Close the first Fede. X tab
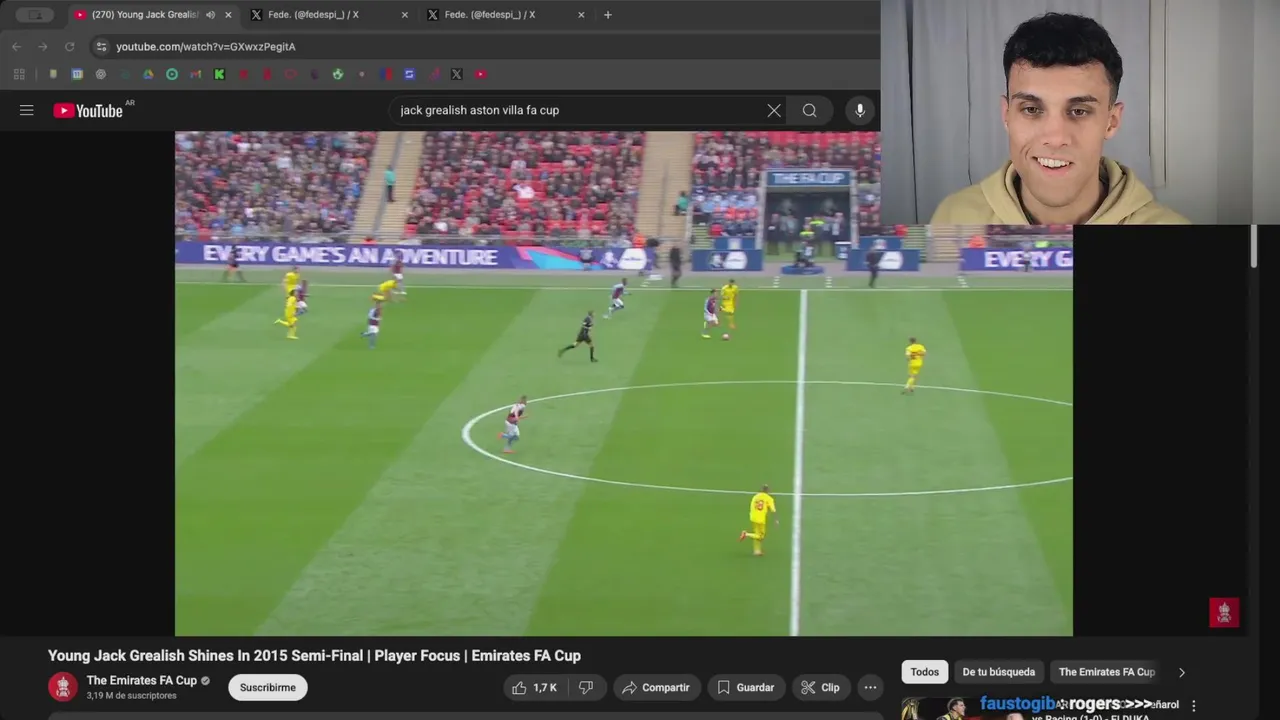This screenshot has width=1280, height=720. [404, 15]
